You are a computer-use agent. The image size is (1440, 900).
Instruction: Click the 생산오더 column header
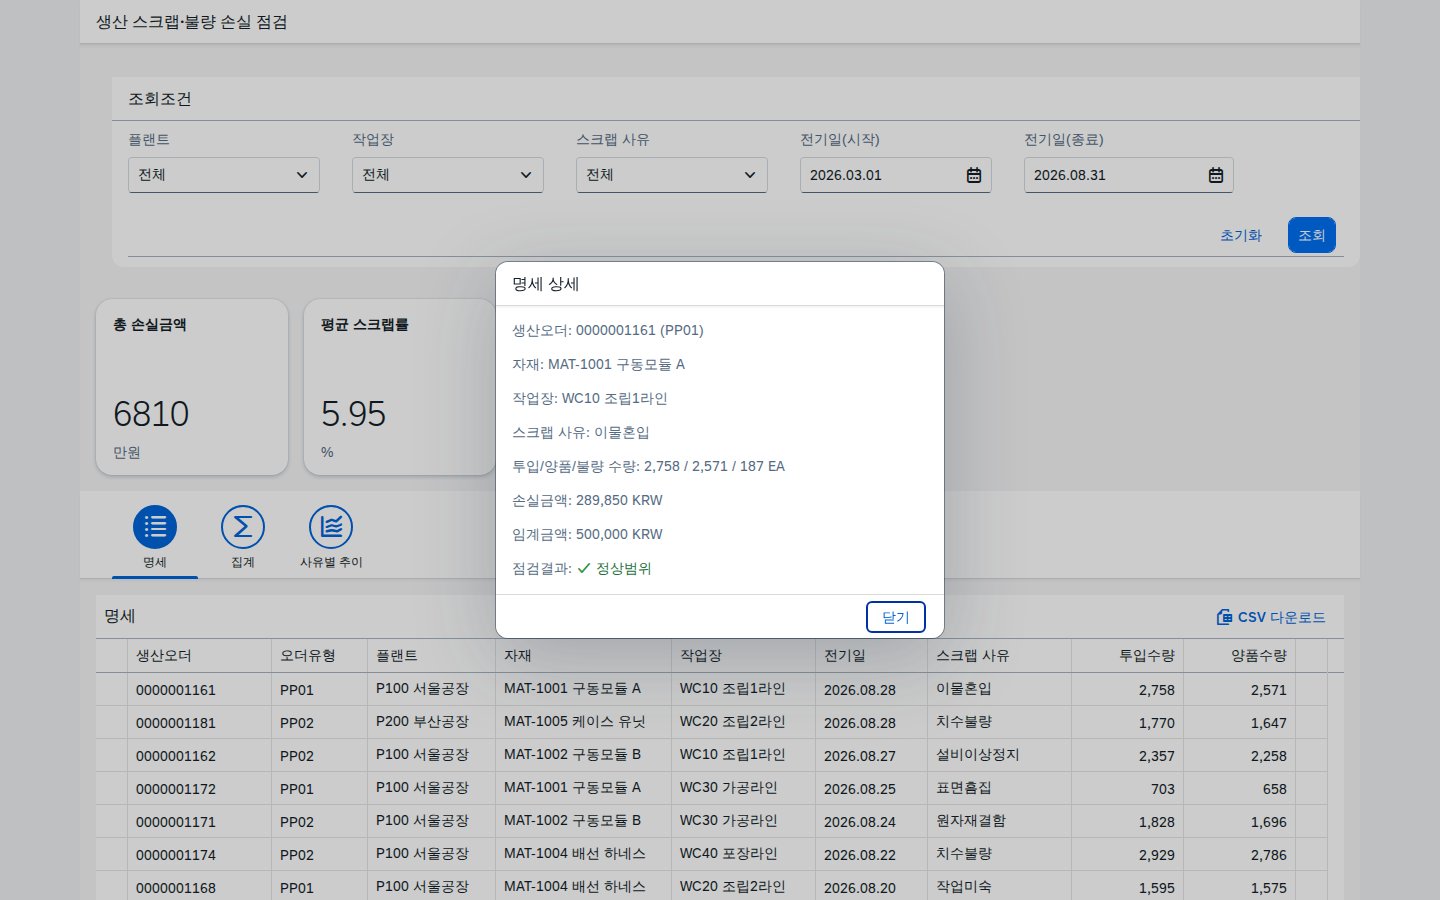point(200,656)
